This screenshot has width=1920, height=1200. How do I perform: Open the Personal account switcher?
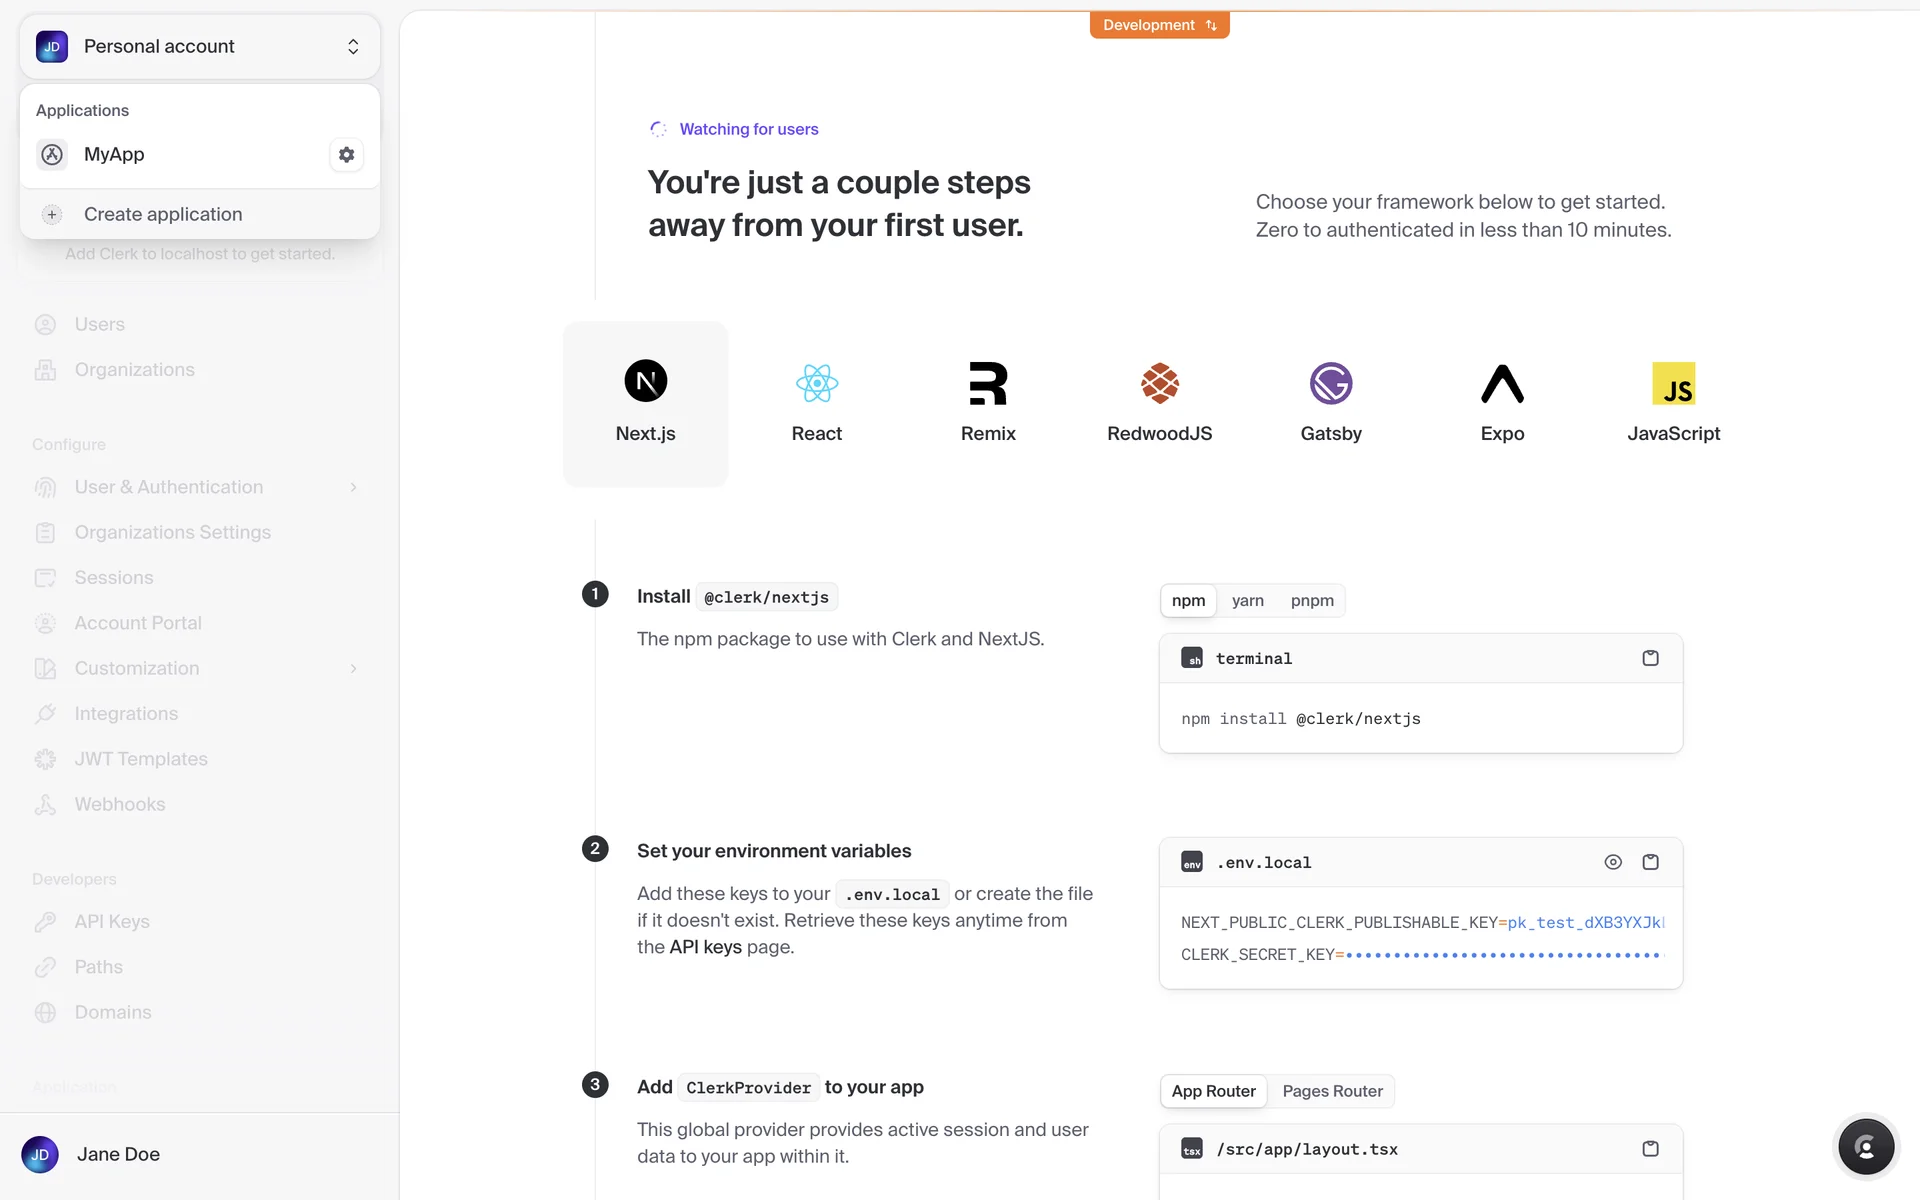click(x=199, y=47)
